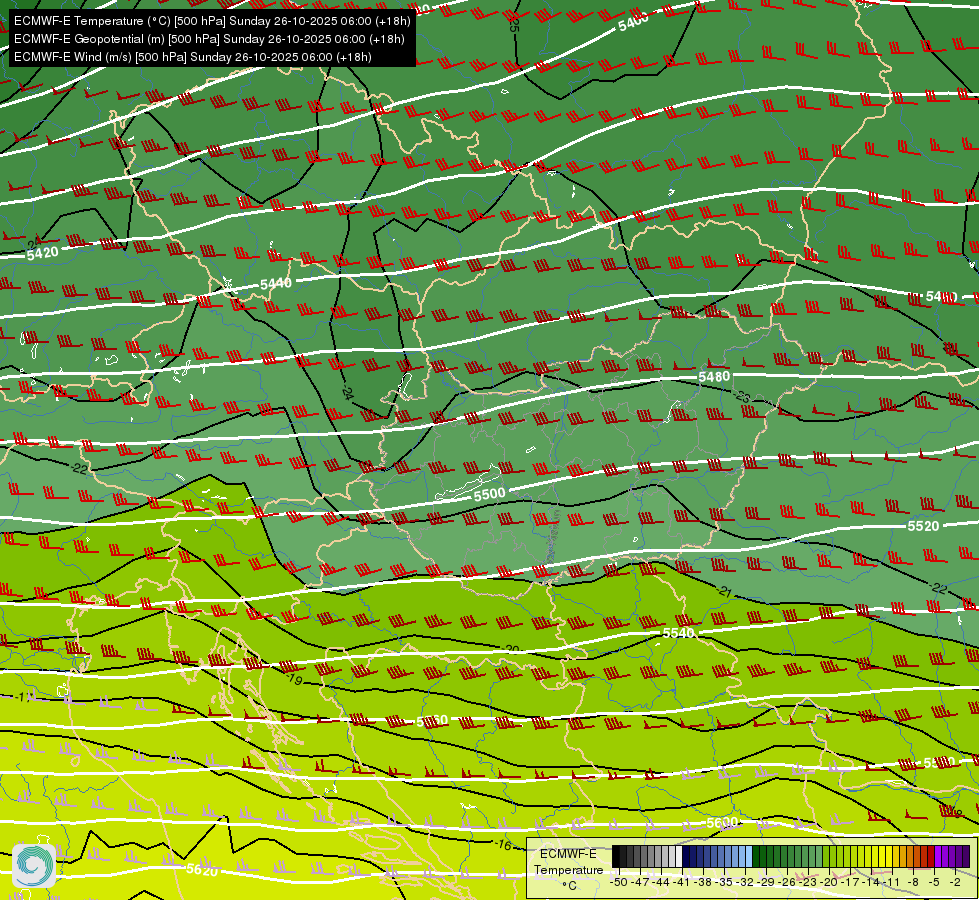Image resolution: width=979 pixels, height=900 pixels.
Task: Click the -50 value on the legend scale
Action: coord(618,882)
